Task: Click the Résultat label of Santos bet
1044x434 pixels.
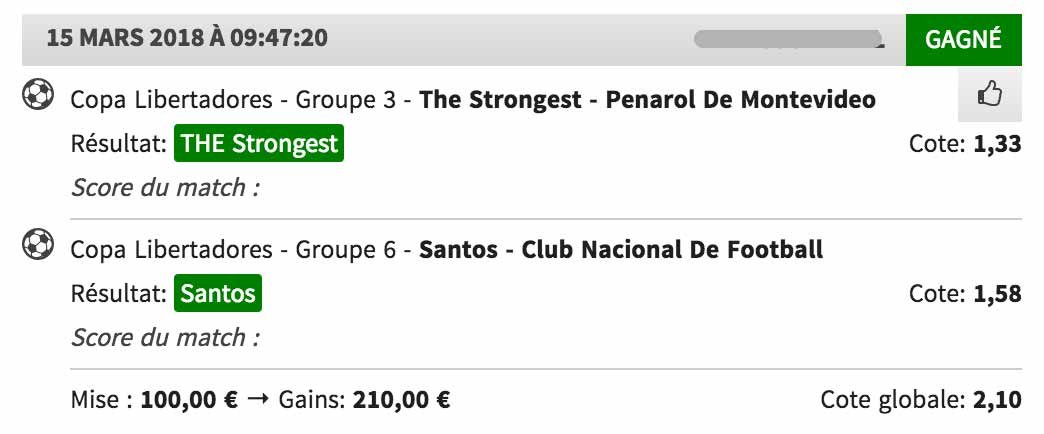Action: [119, 294]
